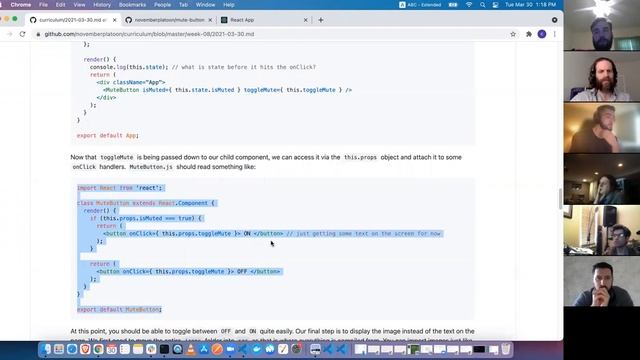Click the '<div className="App">' code line

click(131, 82)
